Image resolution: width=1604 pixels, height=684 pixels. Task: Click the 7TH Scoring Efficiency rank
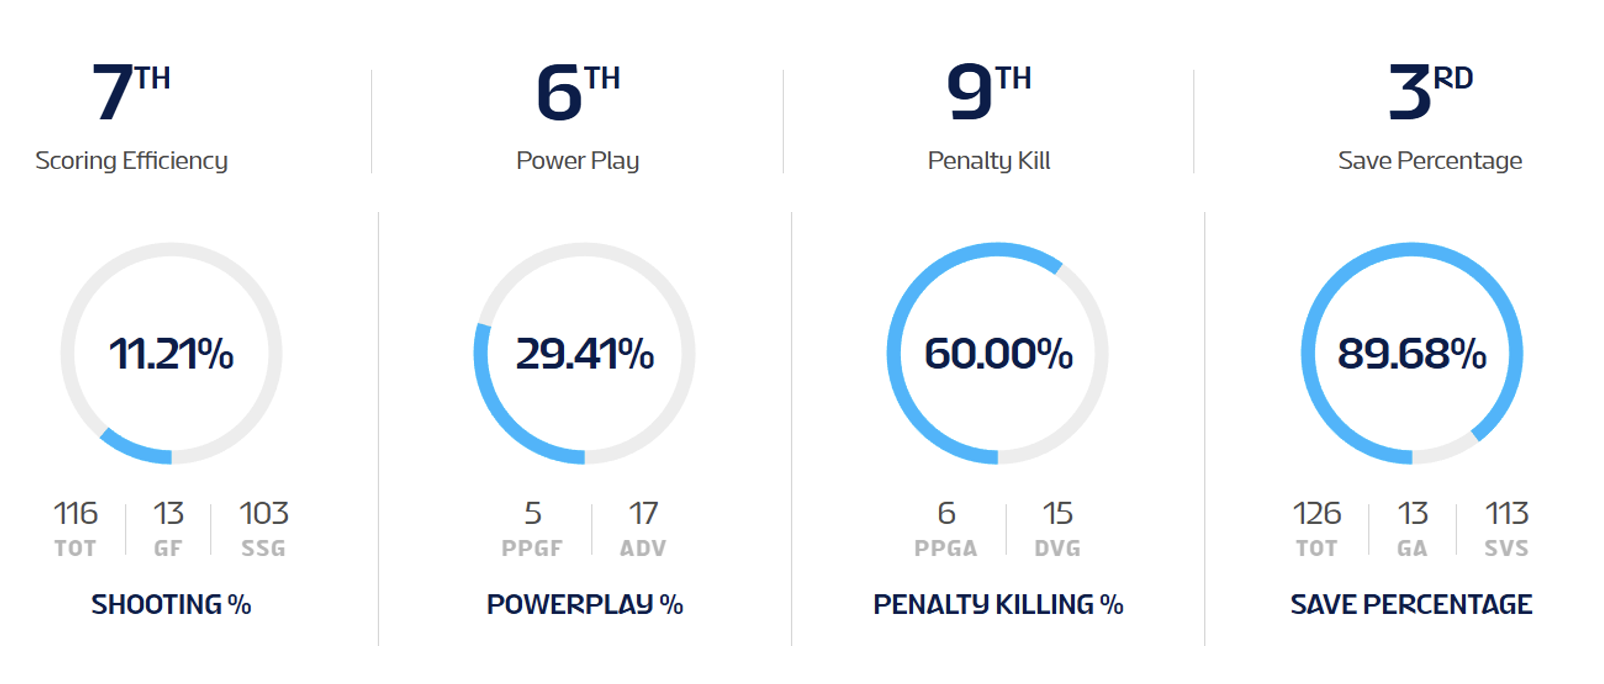point(131,93)
